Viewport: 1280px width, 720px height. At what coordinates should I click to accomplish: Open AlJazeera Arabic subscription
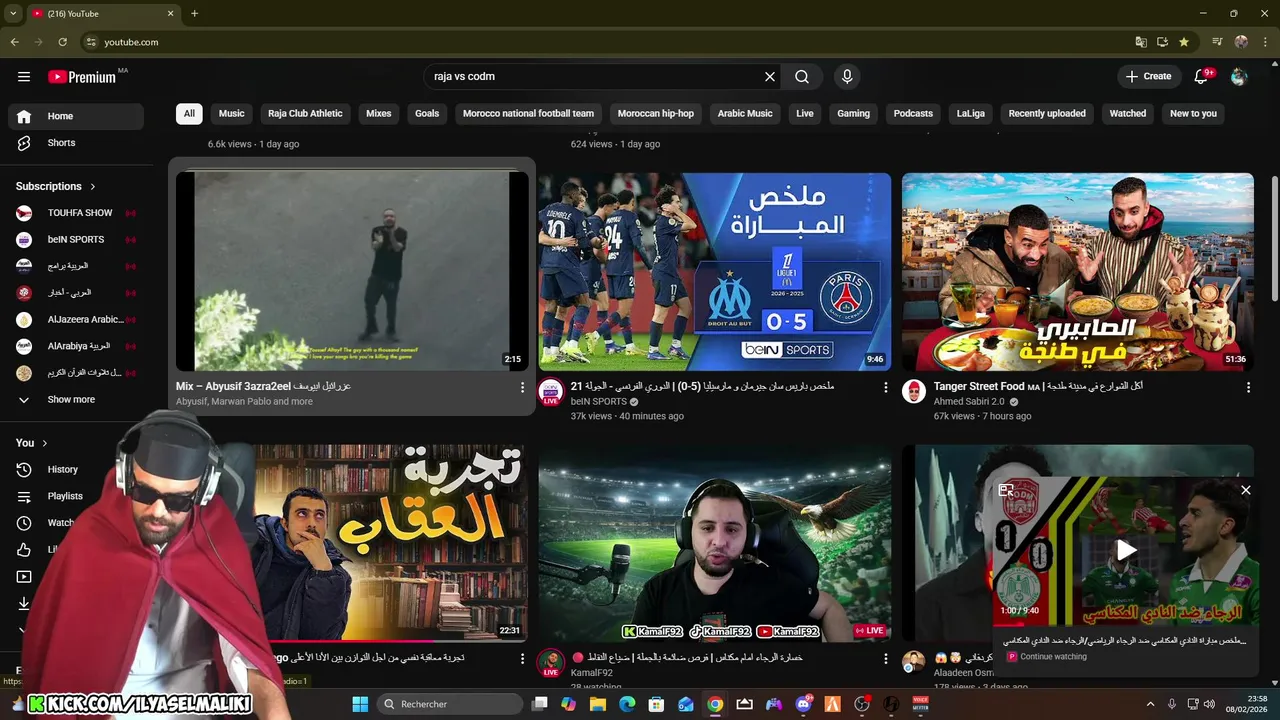pyautogui.click(x=76, y=319)
